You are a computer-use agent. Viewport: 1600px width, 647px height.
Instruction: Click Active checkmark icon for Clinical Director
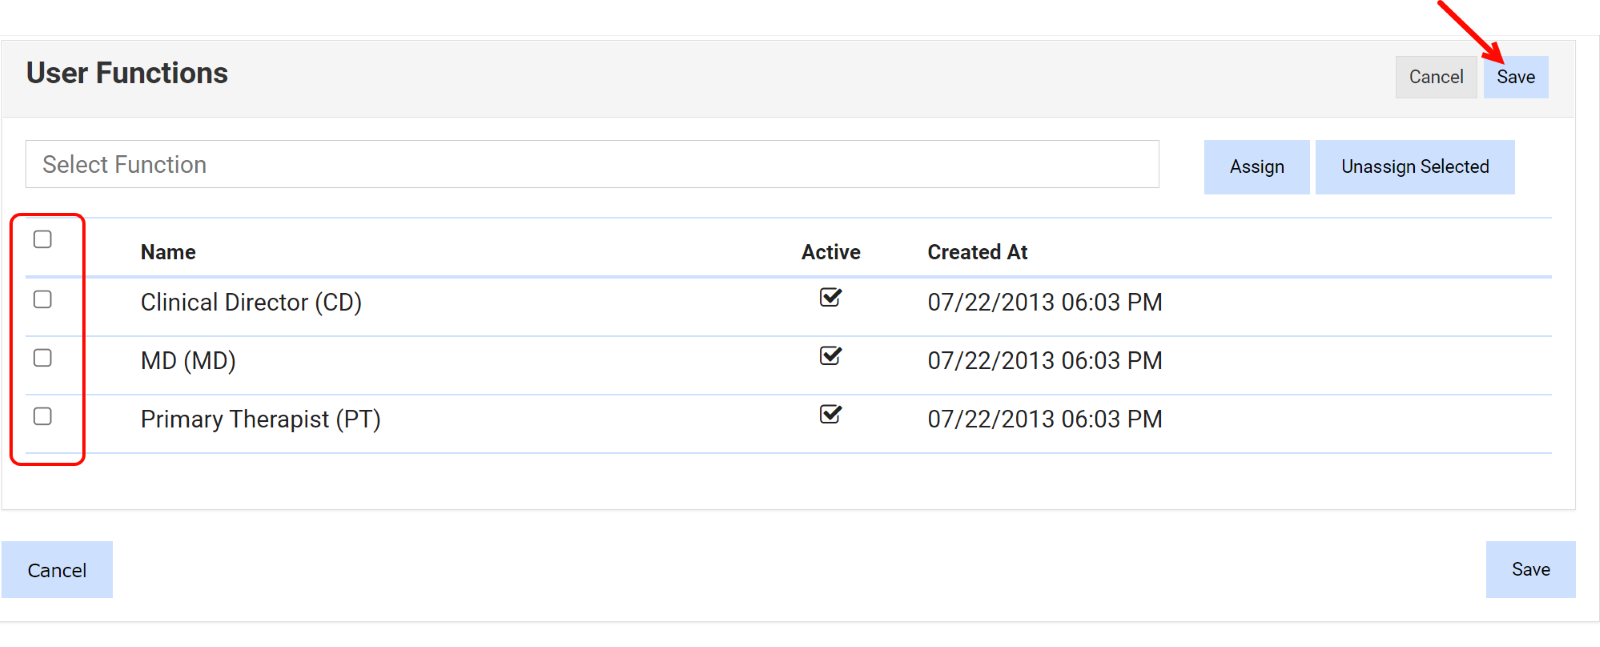click(x=830, y=298)
